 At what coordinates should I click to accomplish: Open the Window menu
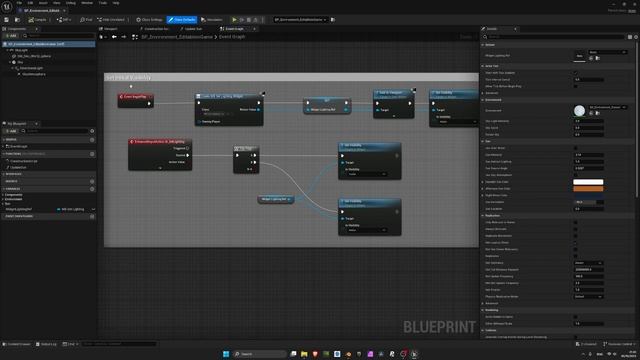[x=87, y=3]
